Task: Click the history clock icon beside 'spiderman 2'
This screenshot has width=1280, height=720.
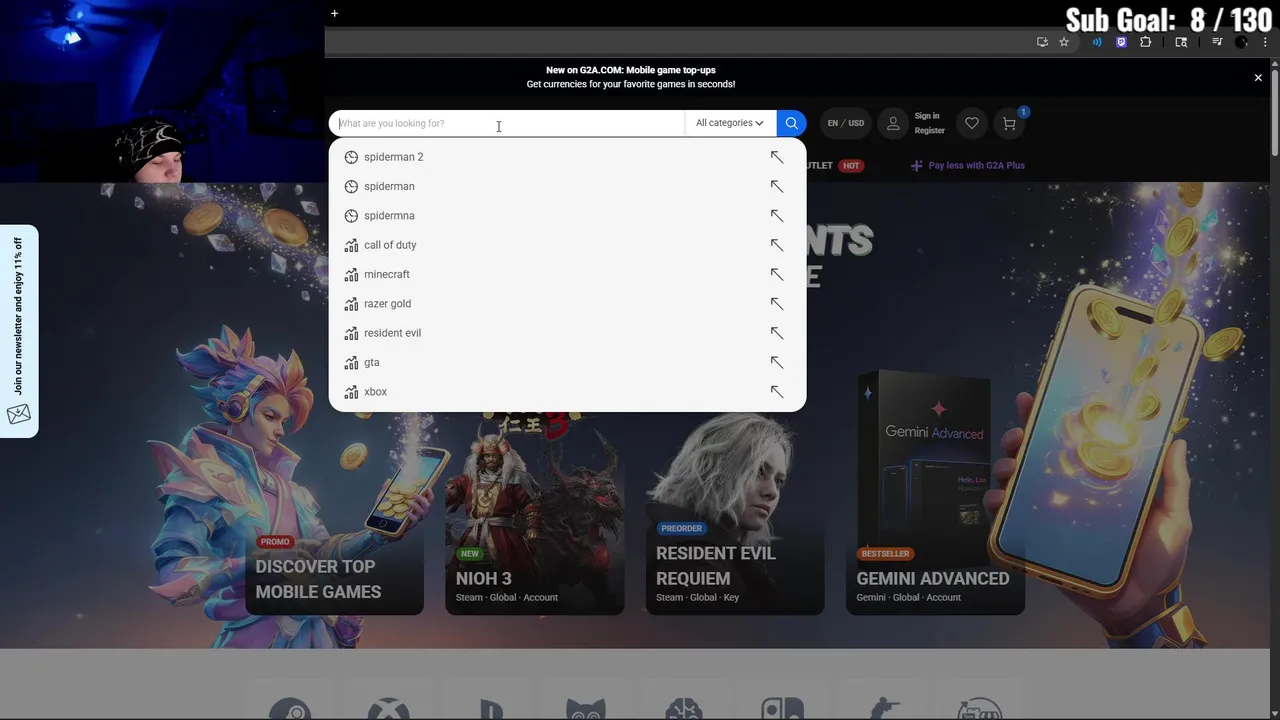Action: 351,157
